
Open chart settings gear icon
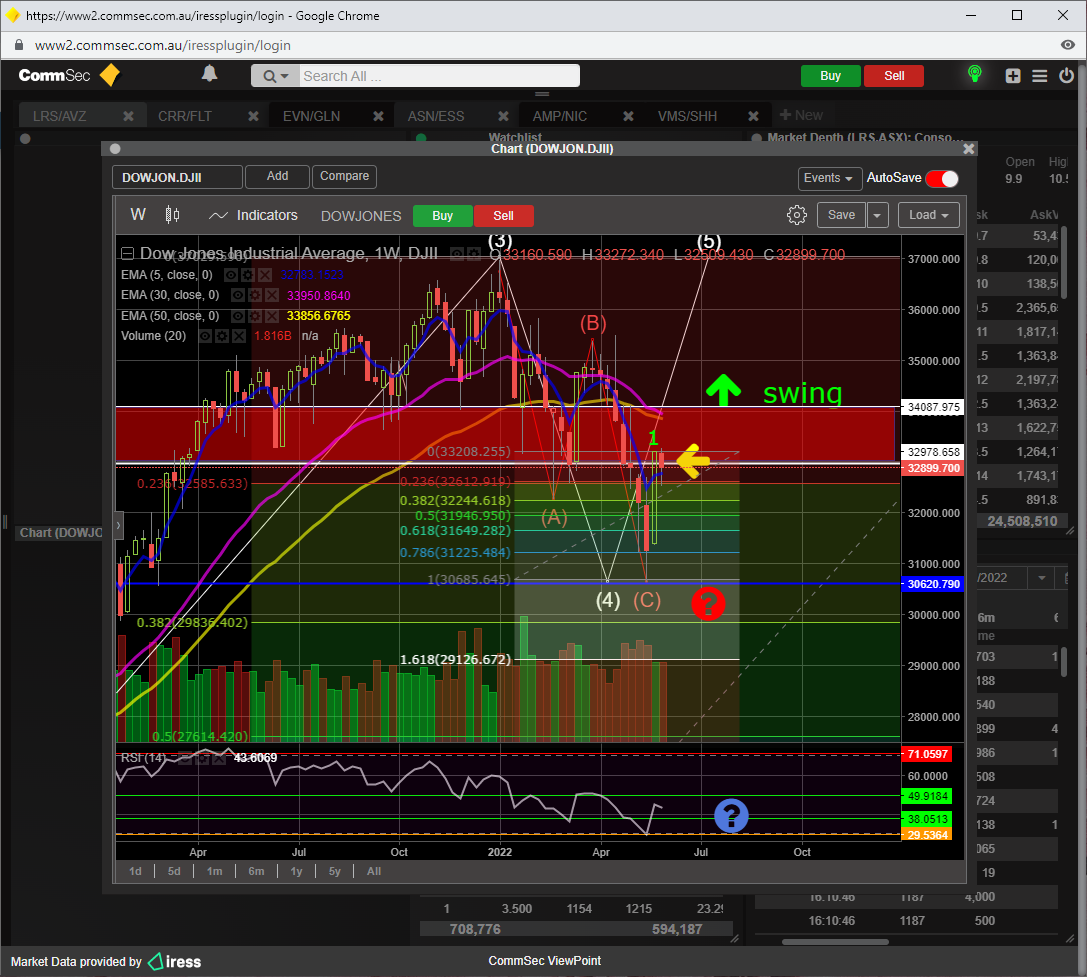tap(797, 215)
